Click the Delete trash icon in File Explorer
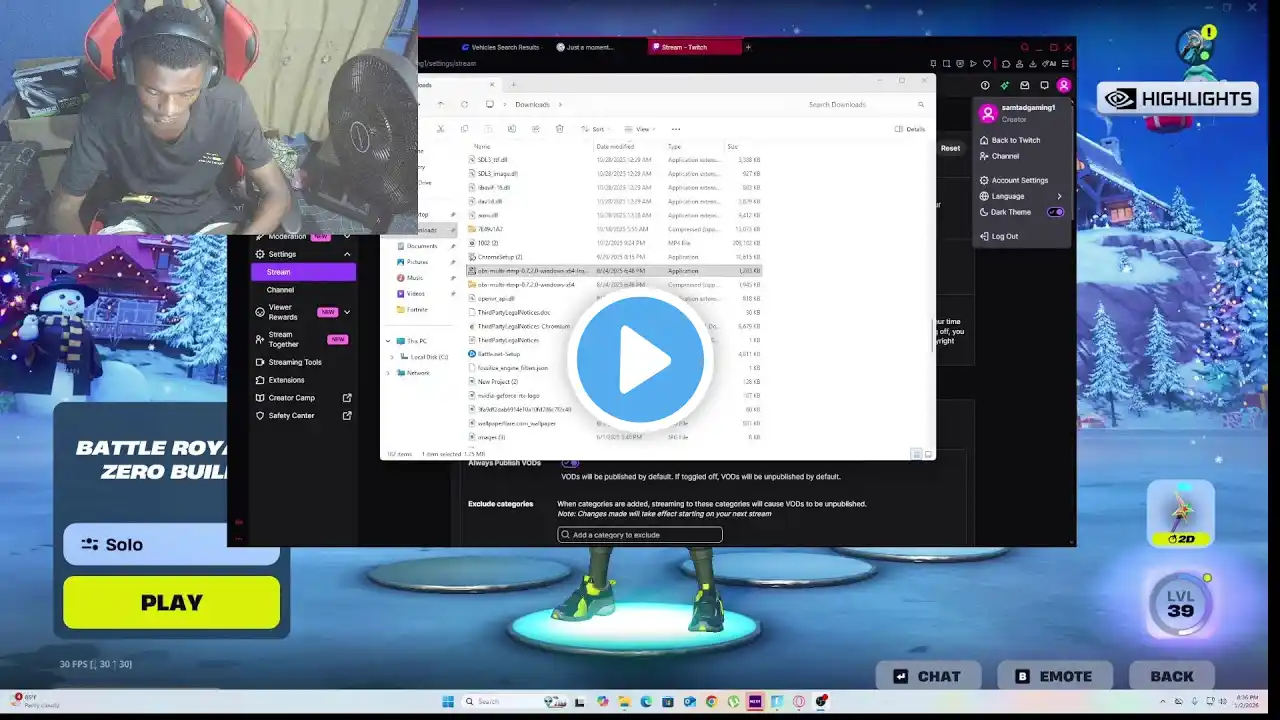 coord(560,129)
